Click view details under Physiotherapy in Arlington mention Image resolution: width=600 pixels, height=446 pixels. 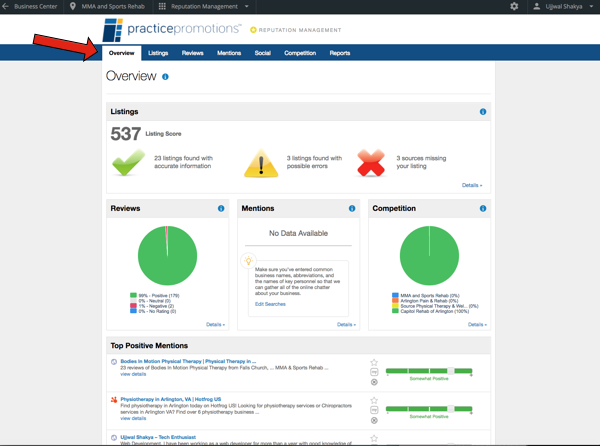pos(133,418)
